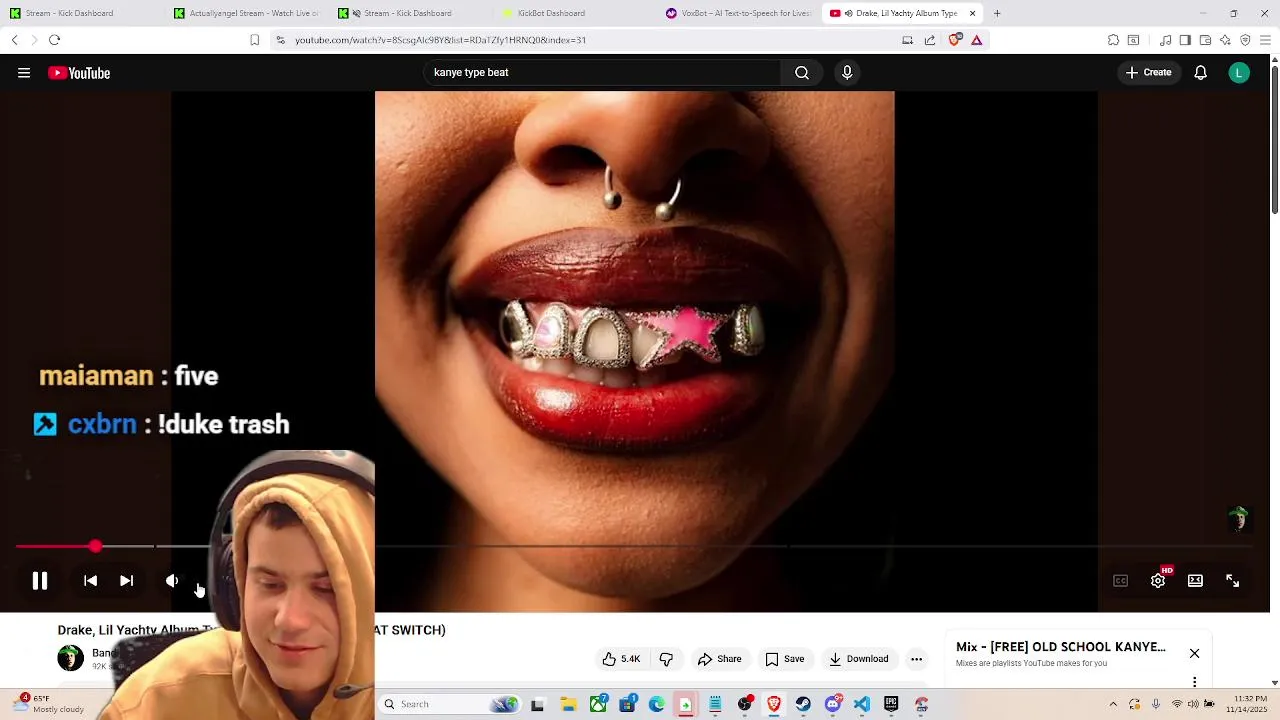Switch to theater mode
This screenshot has height=720, width=1280.
[x=1195, y=581]
